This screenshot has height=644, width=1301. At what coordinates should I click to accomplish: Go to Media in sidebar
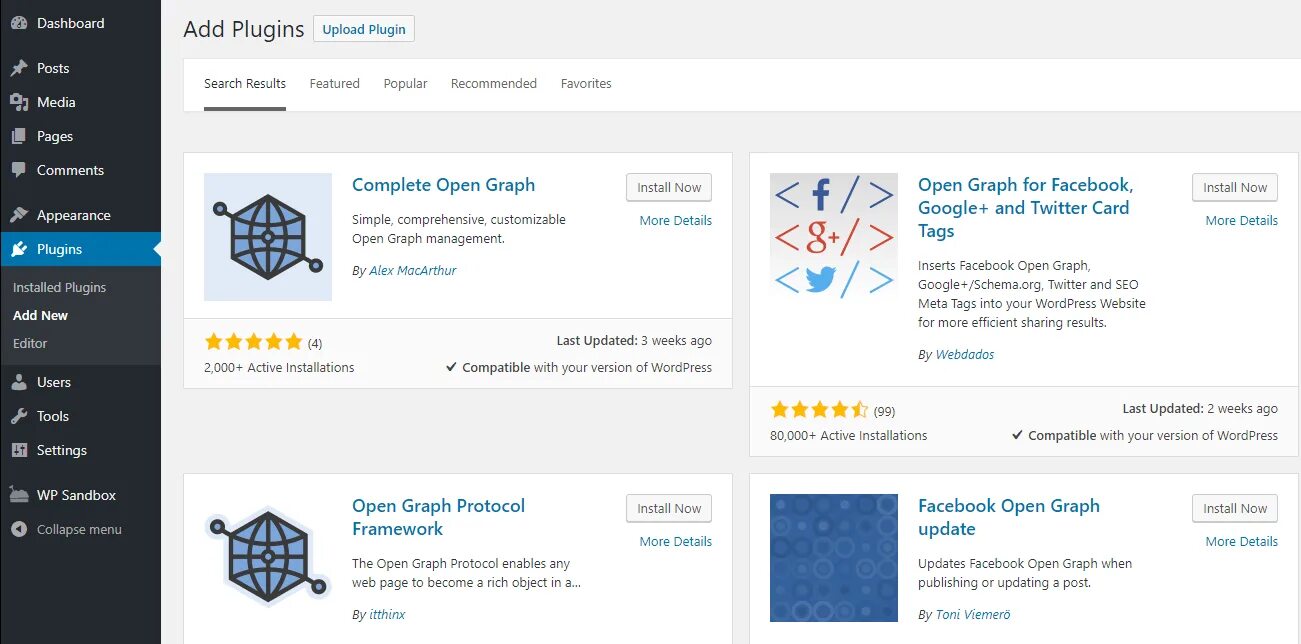(56, 102)
